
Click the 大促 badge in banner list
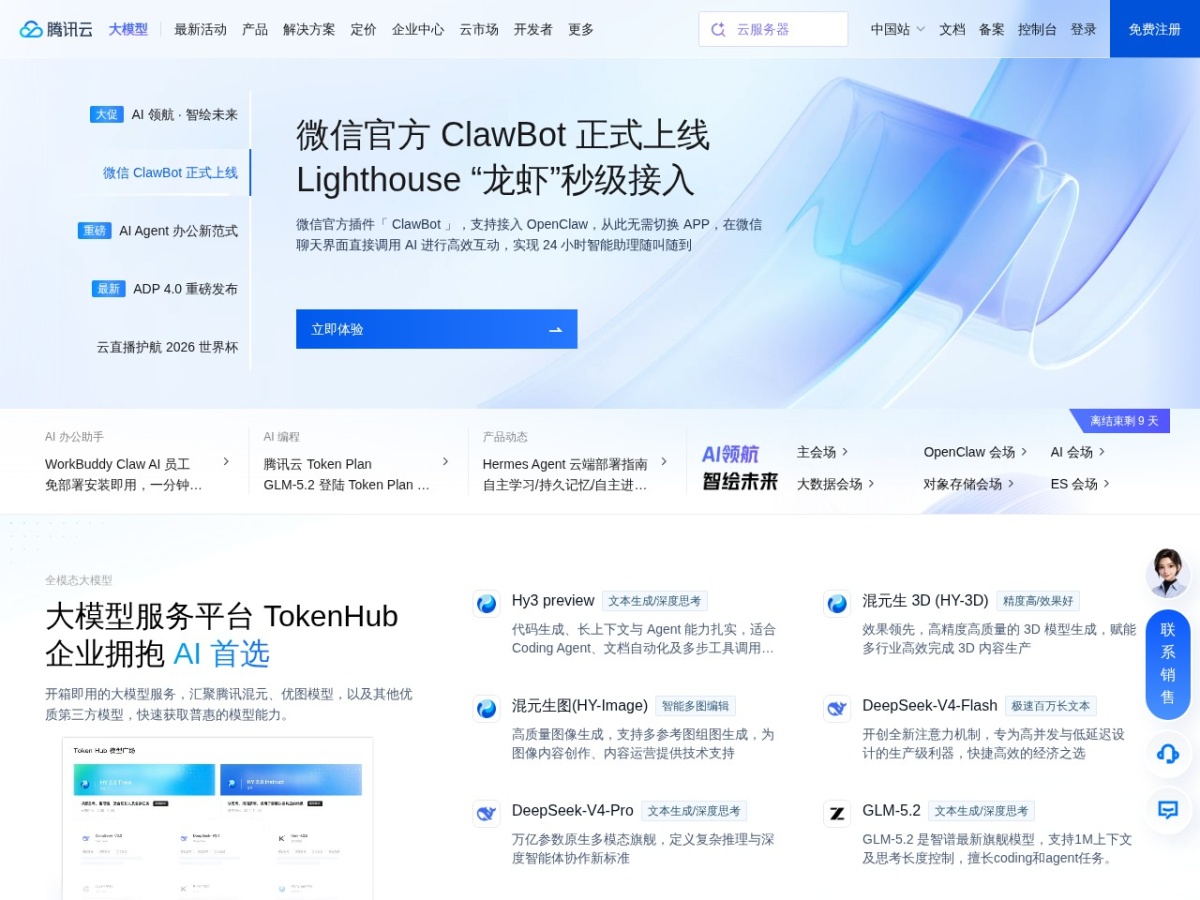coord(106,114)
